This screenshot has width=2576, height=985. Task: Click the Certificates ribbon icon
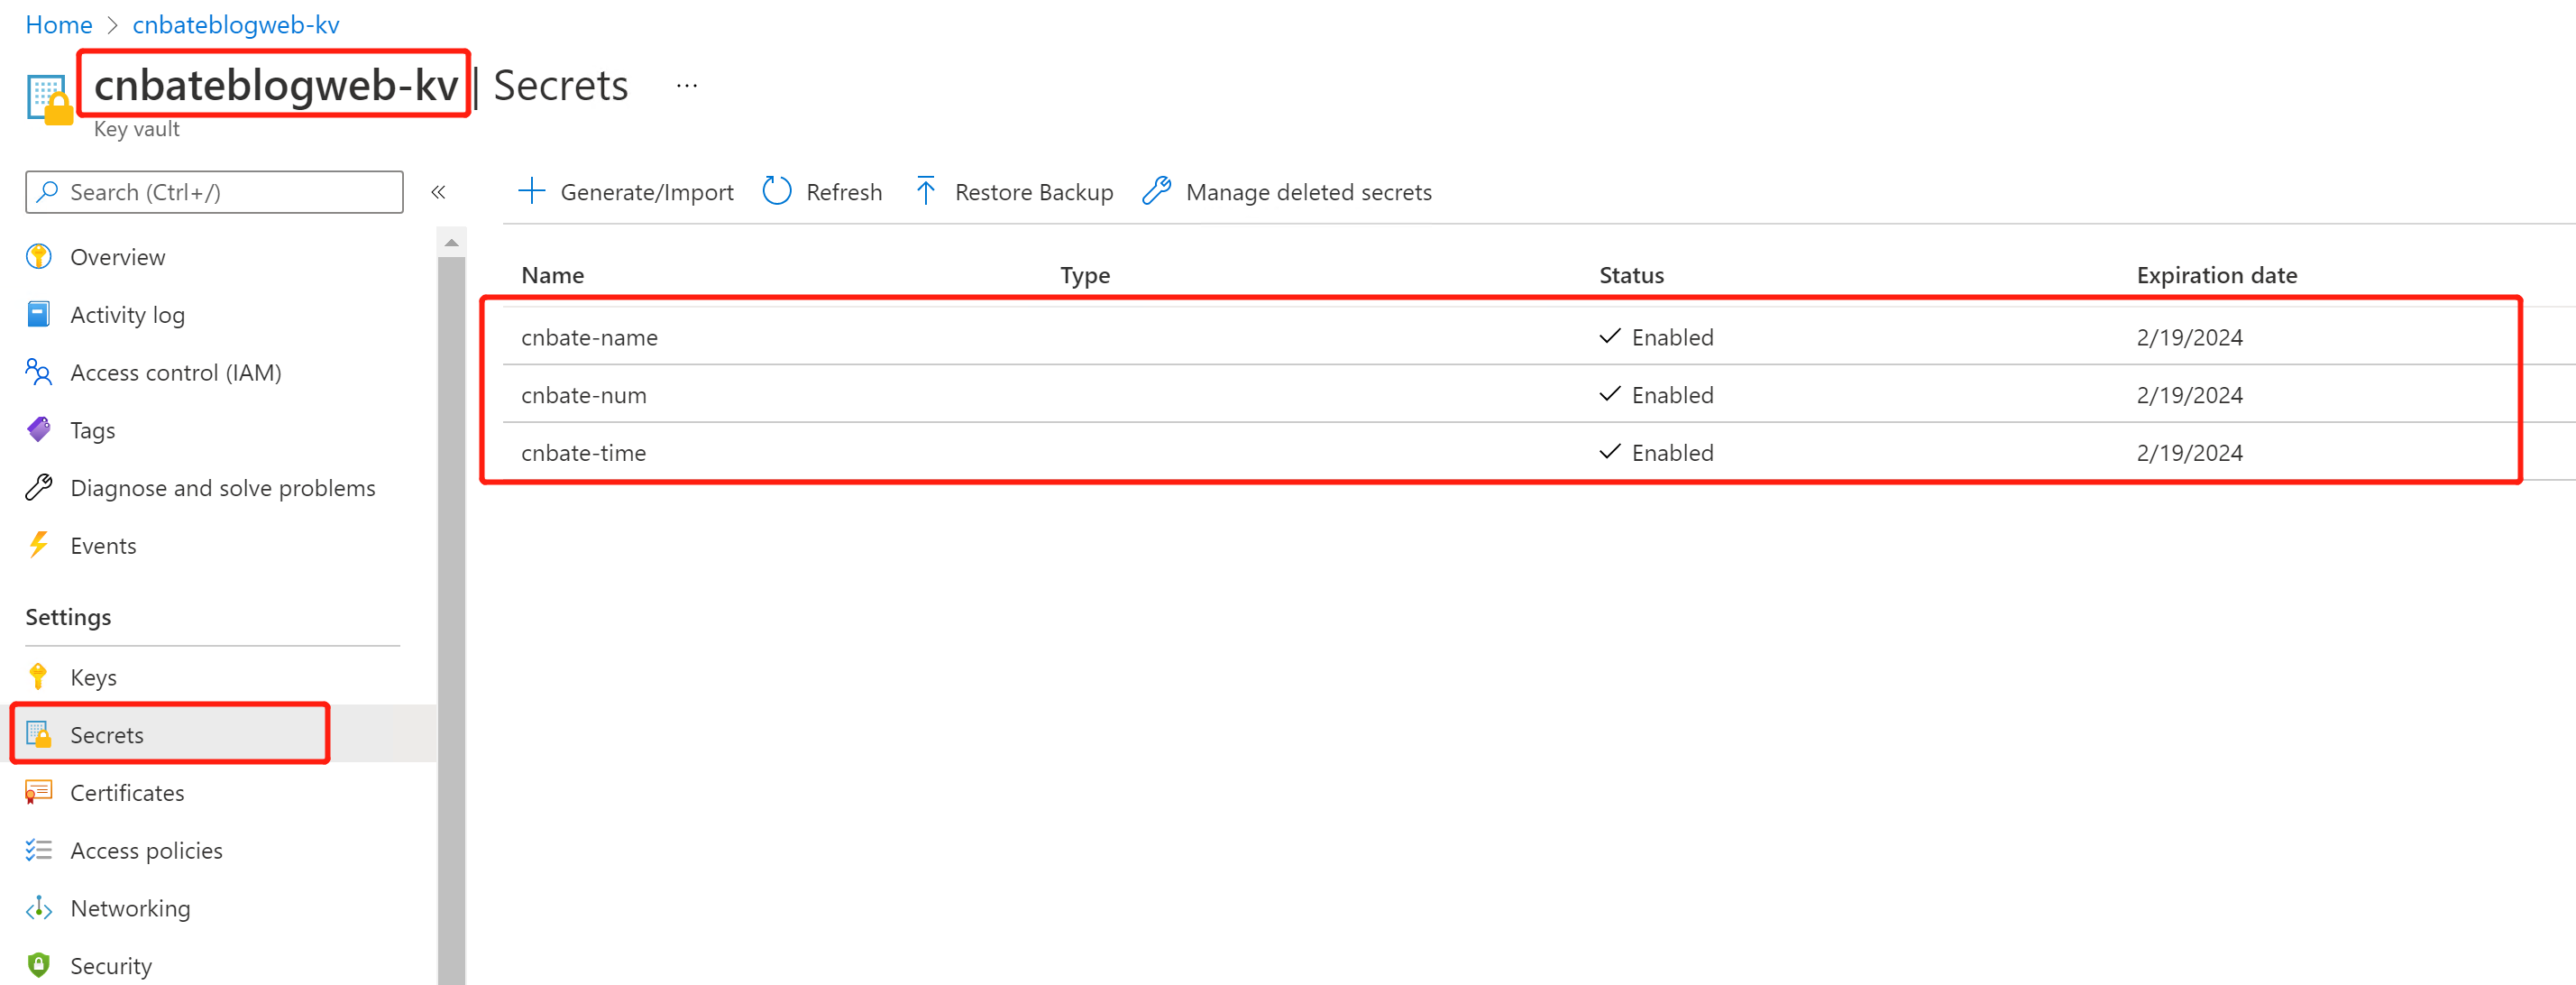pyautogui.click(x=39, y=793)
